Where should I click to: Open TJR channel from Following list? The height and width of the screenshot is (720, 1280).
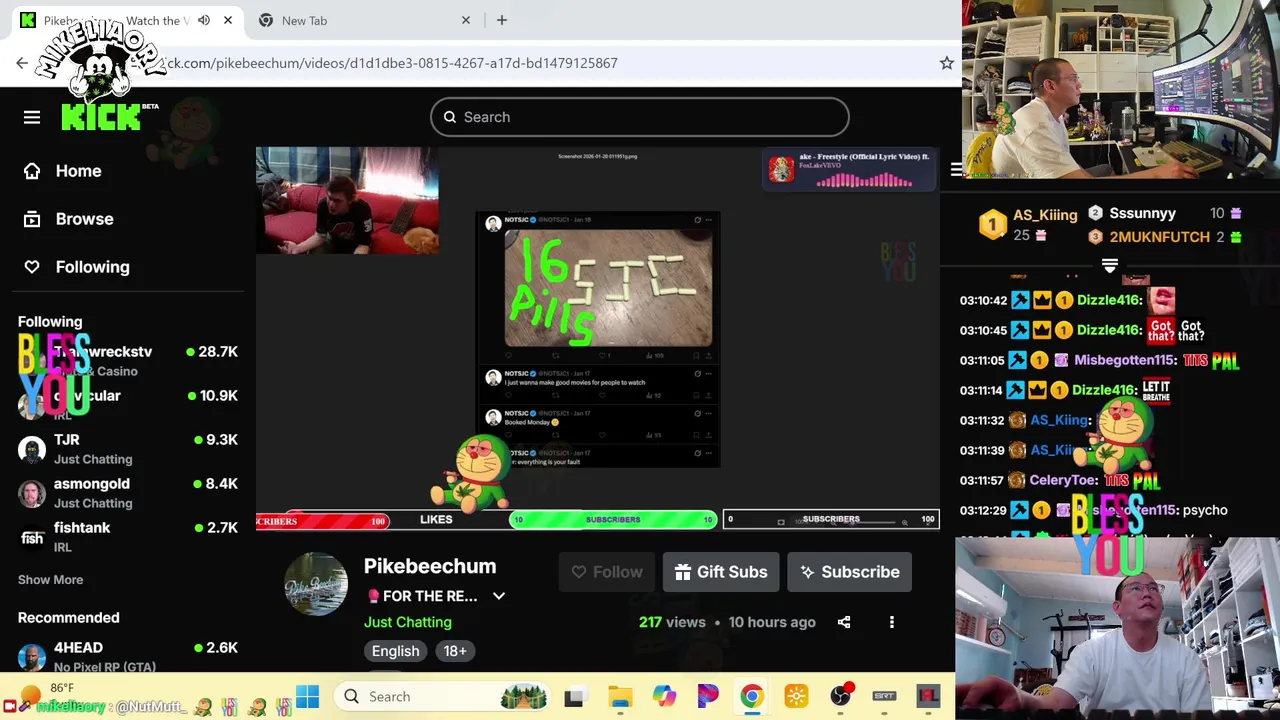click(x=128, y=449)
